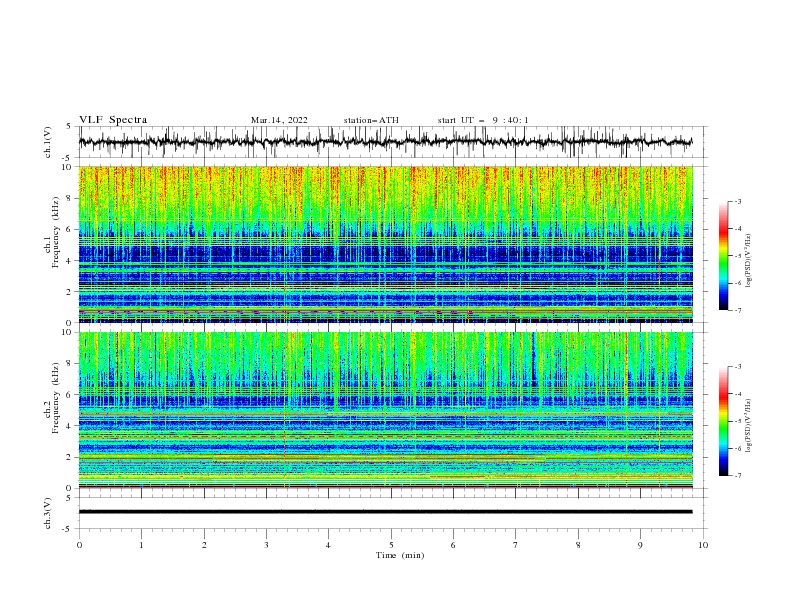The image size is (792, 612).
Task: Click the ch.1 frequency spectrogram panel
Action: tap(385, 244)
